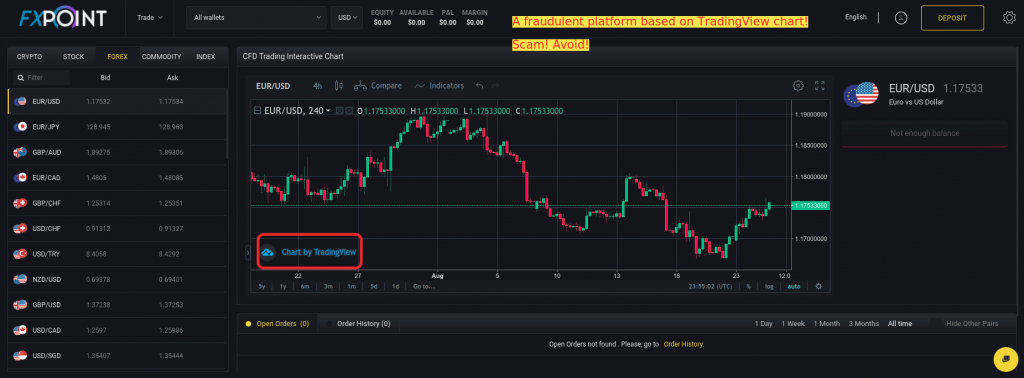Switch to the CRYPTO tab
This screenshot has width=1024, height=378.
(x=29, y=57)
